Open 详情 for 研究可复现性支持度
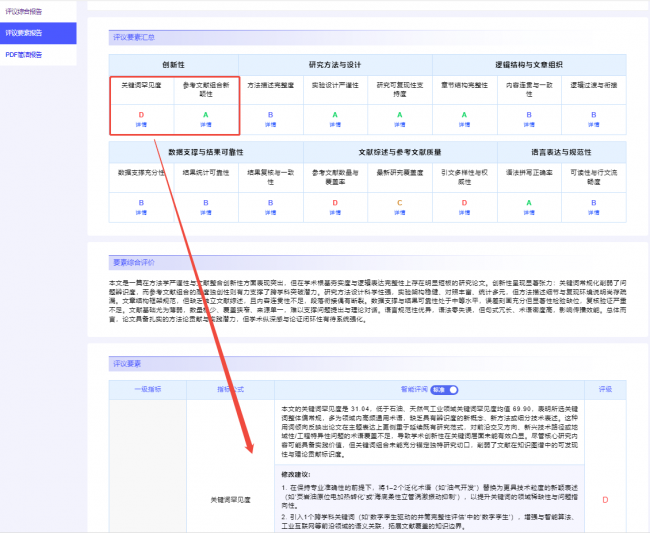Image resolution: width=650 pixels, height=533 pixels. [400, 125]
